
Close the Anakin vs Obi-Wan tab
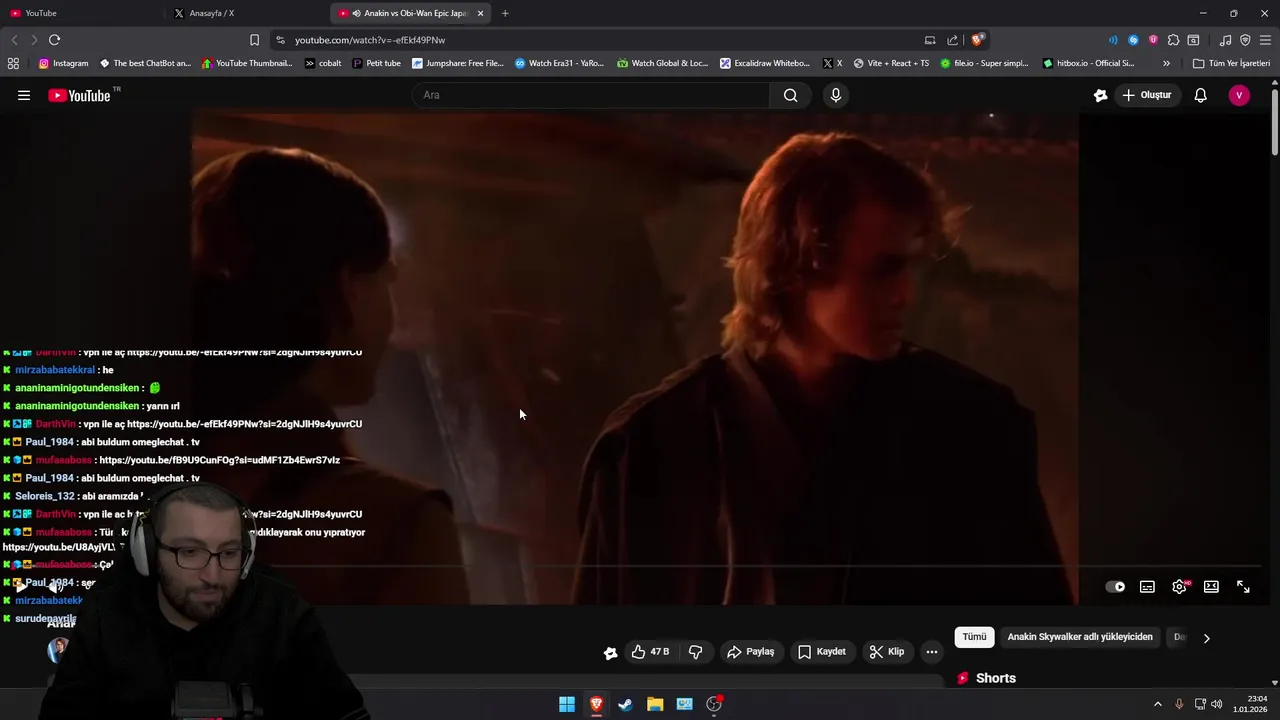pos(481,13)
